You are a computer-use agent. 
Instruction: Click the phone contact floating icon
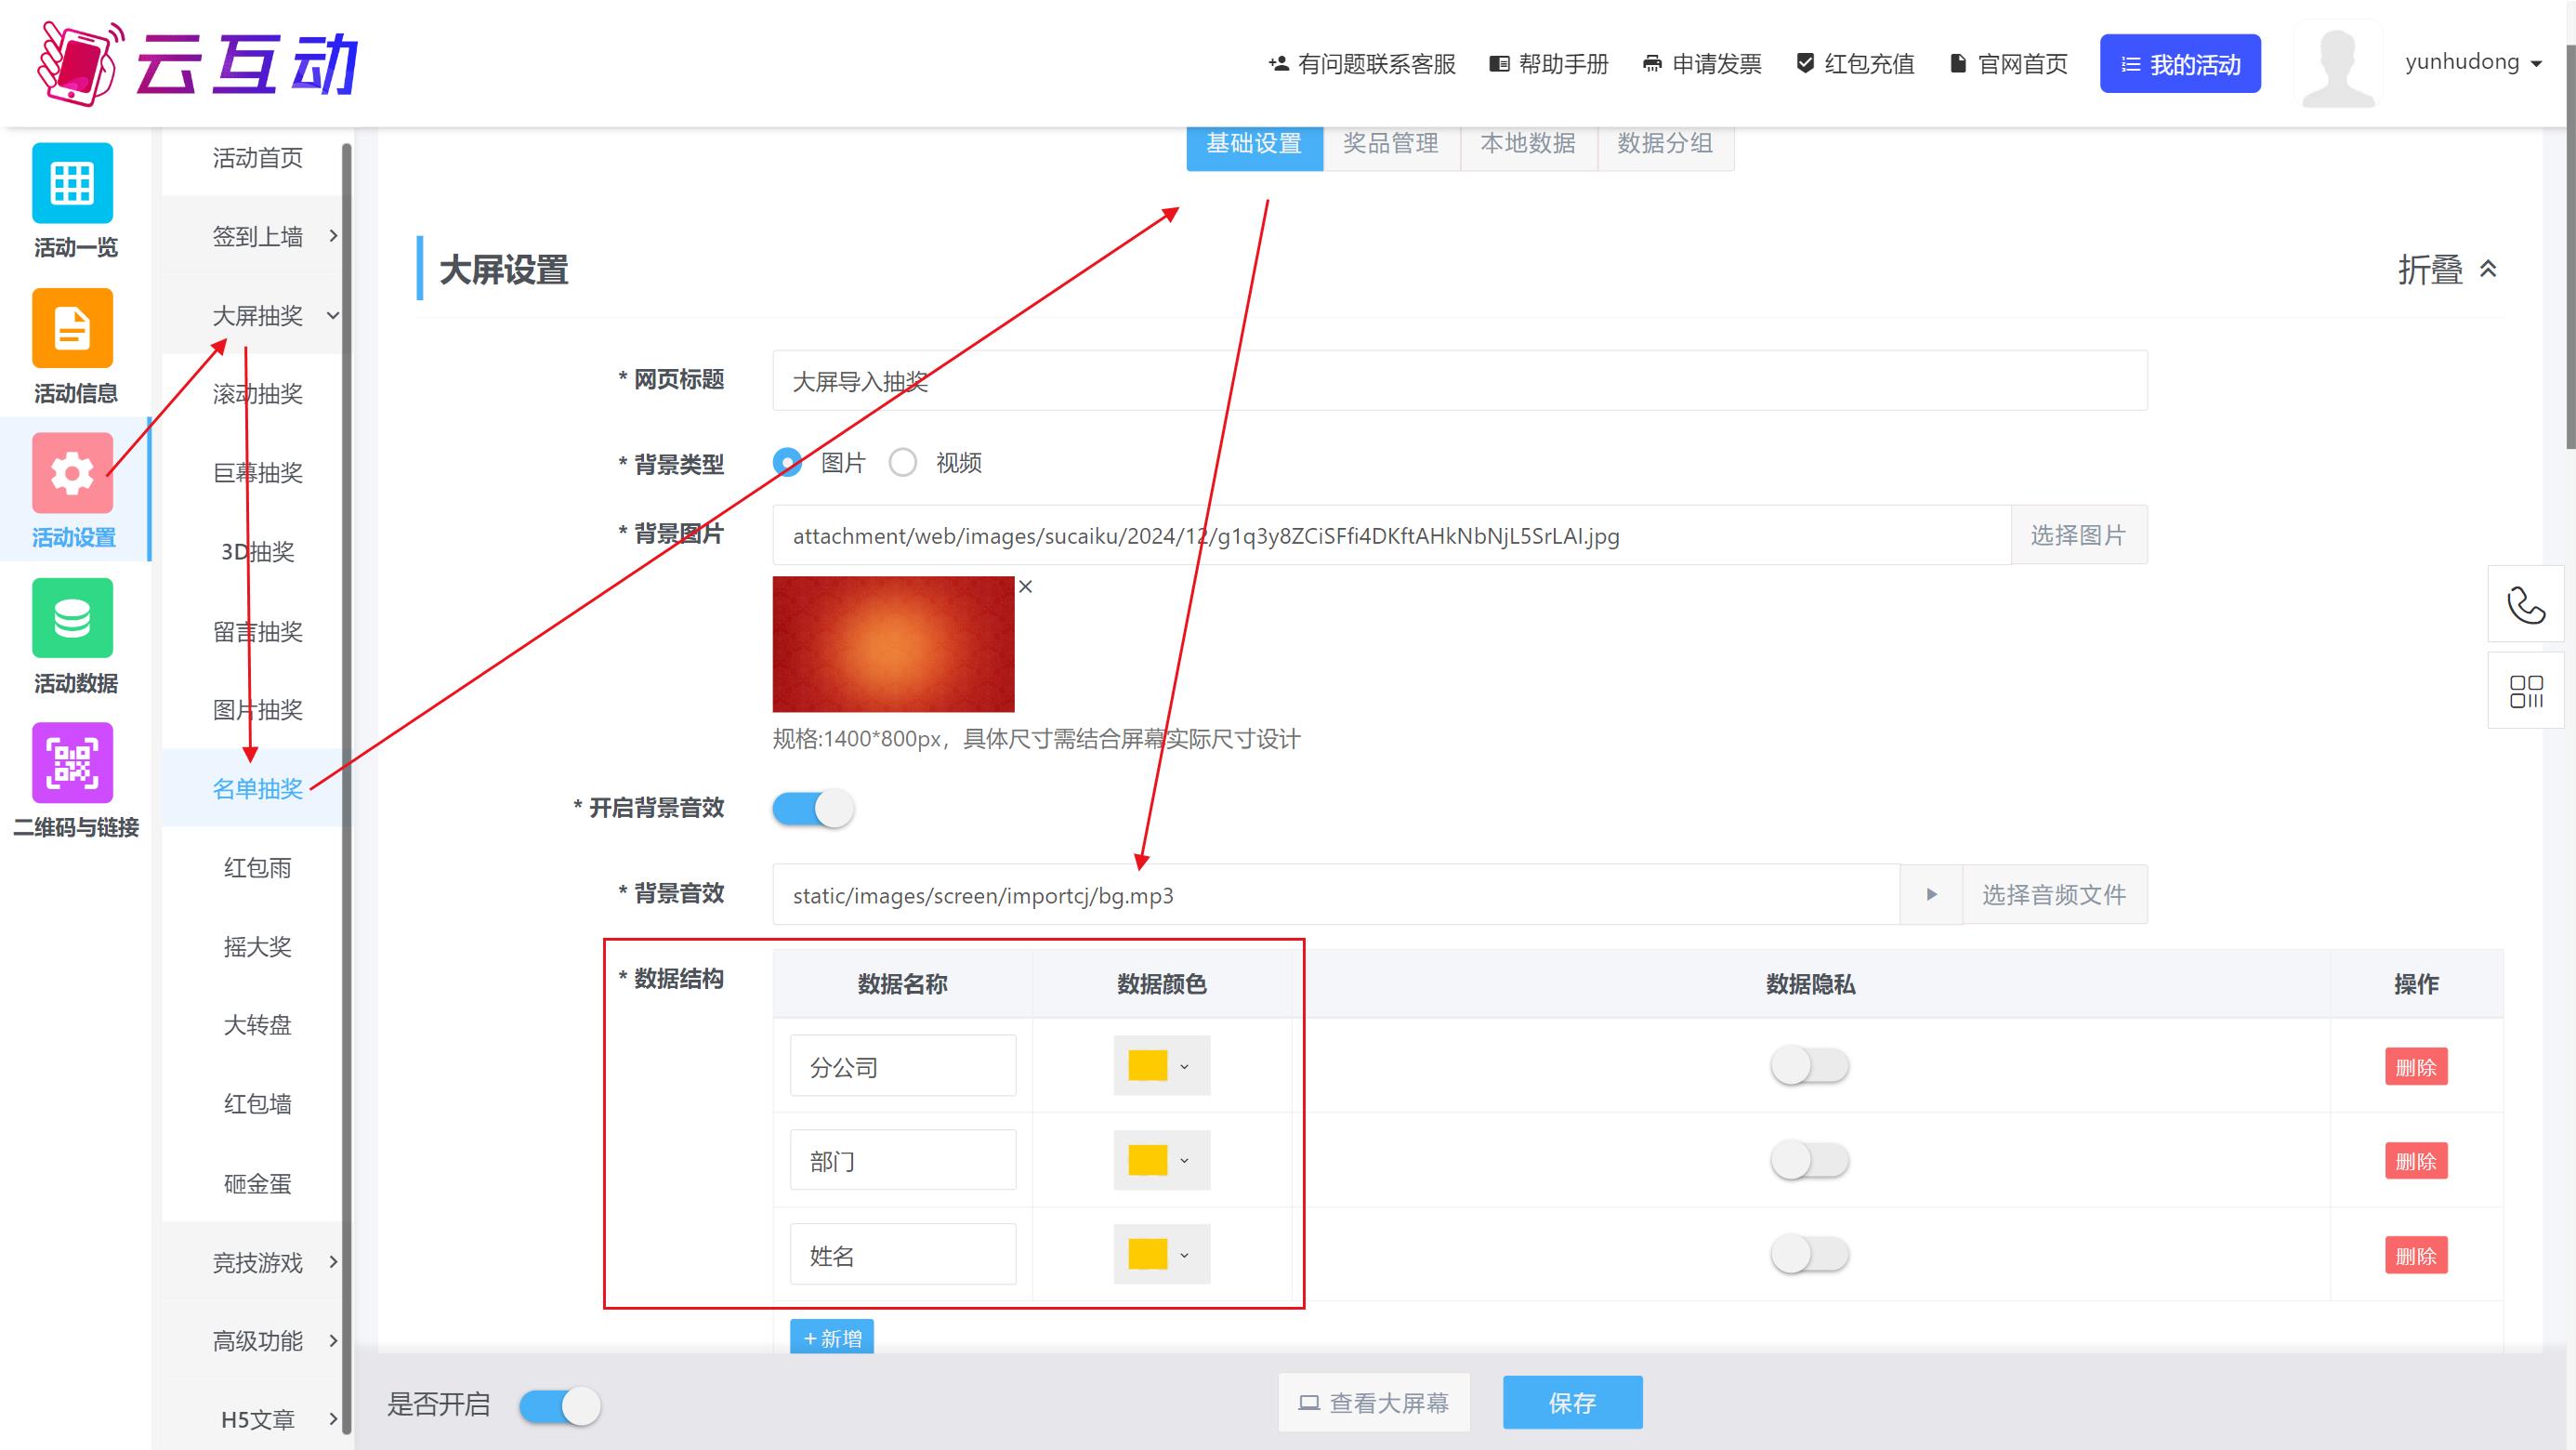click(2525, 605)
